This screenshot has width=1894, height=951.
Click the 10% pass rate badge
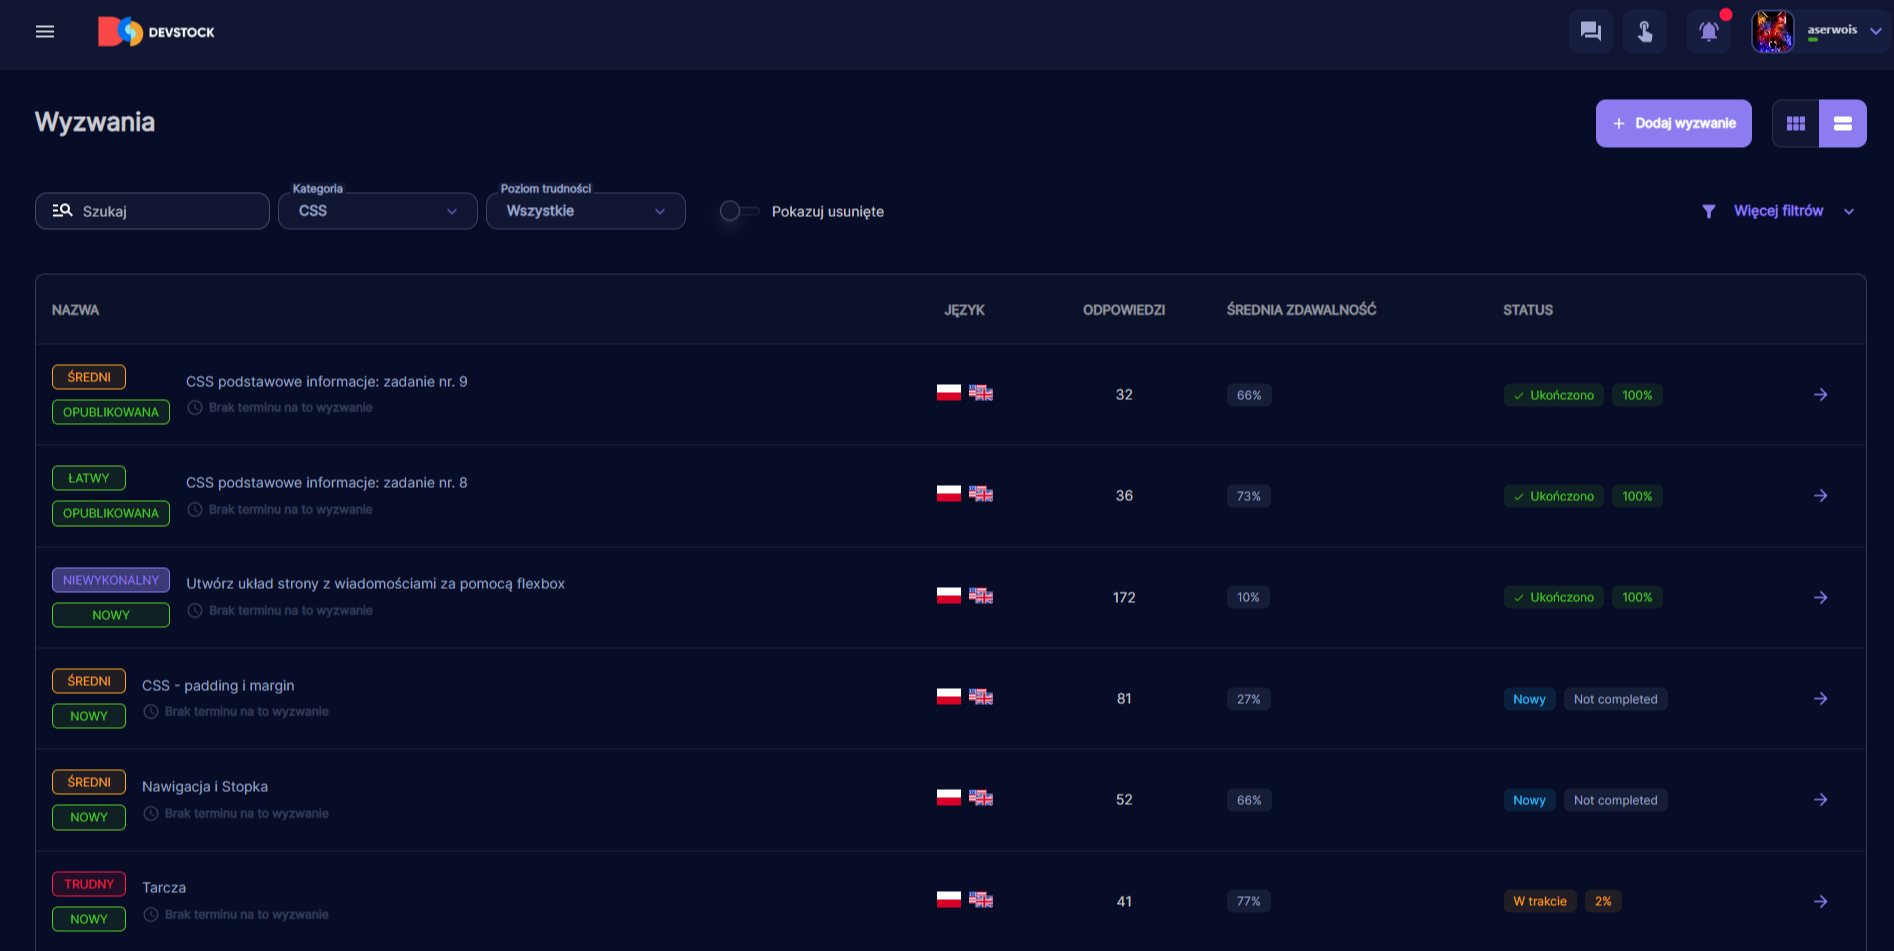pos(1248,598)
